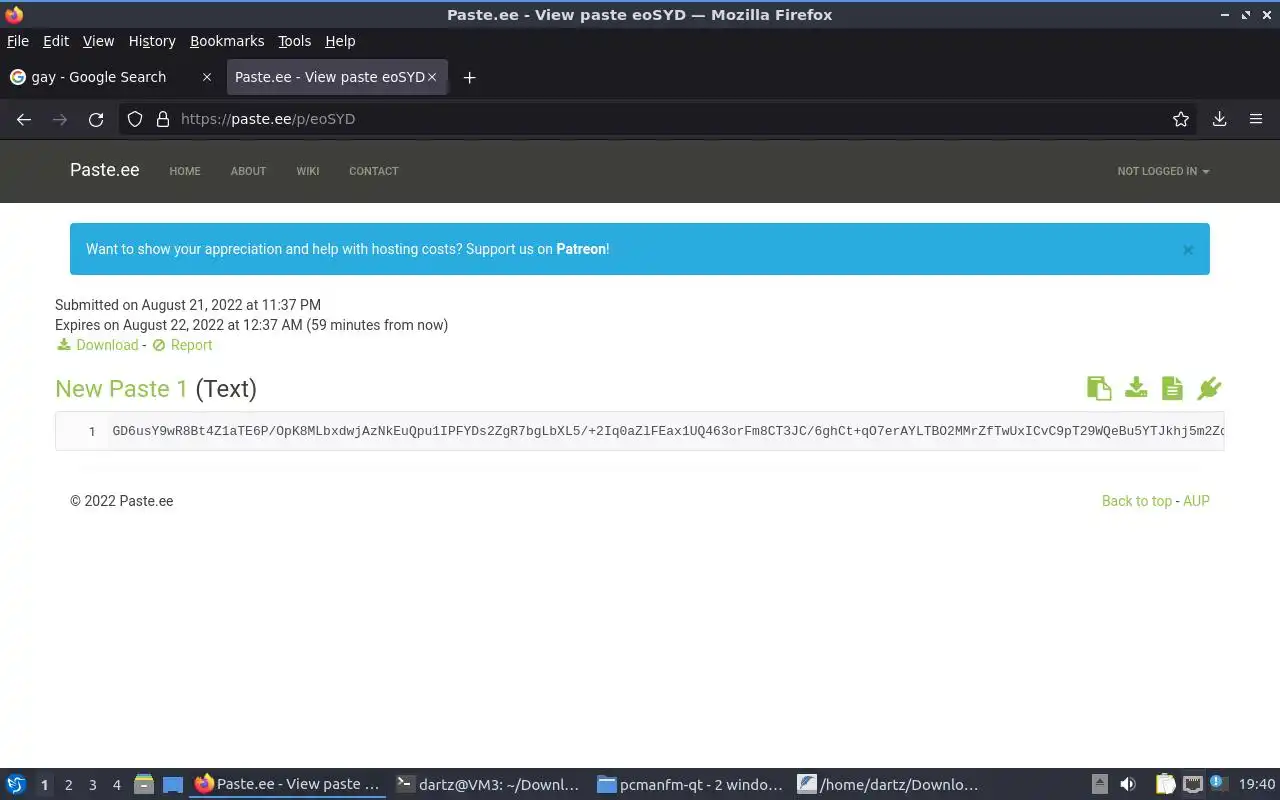Open the Help menu
1280x800 pixels.
[x=340, y=41]
